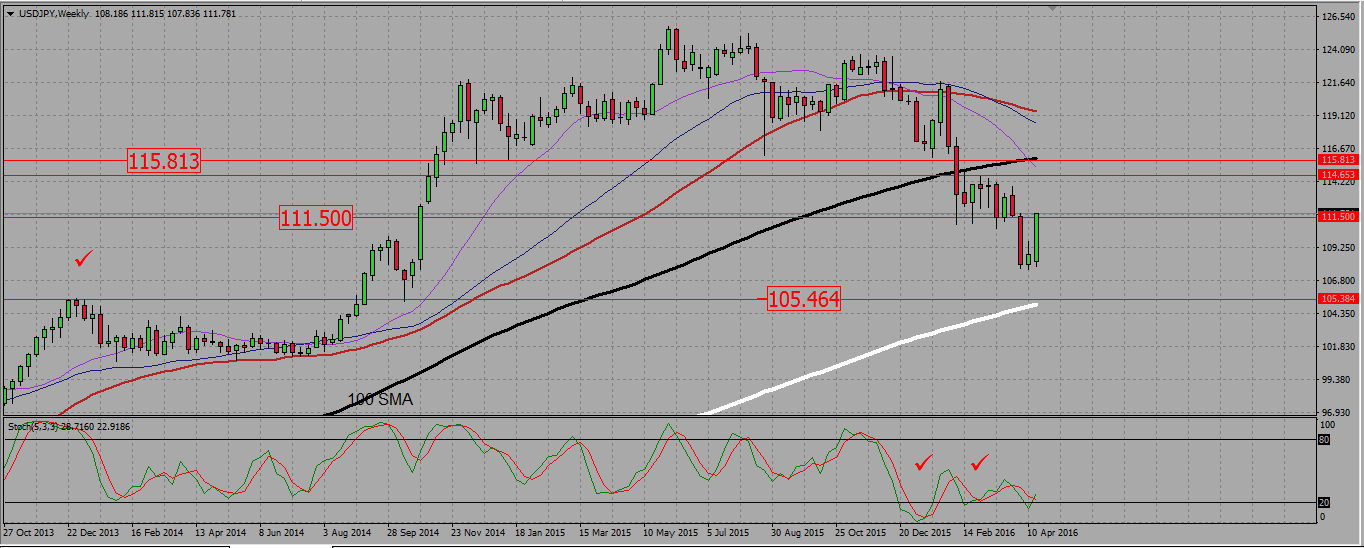
Task: Click the 99.390 price axis value
Action: [x=1338, y=380]
